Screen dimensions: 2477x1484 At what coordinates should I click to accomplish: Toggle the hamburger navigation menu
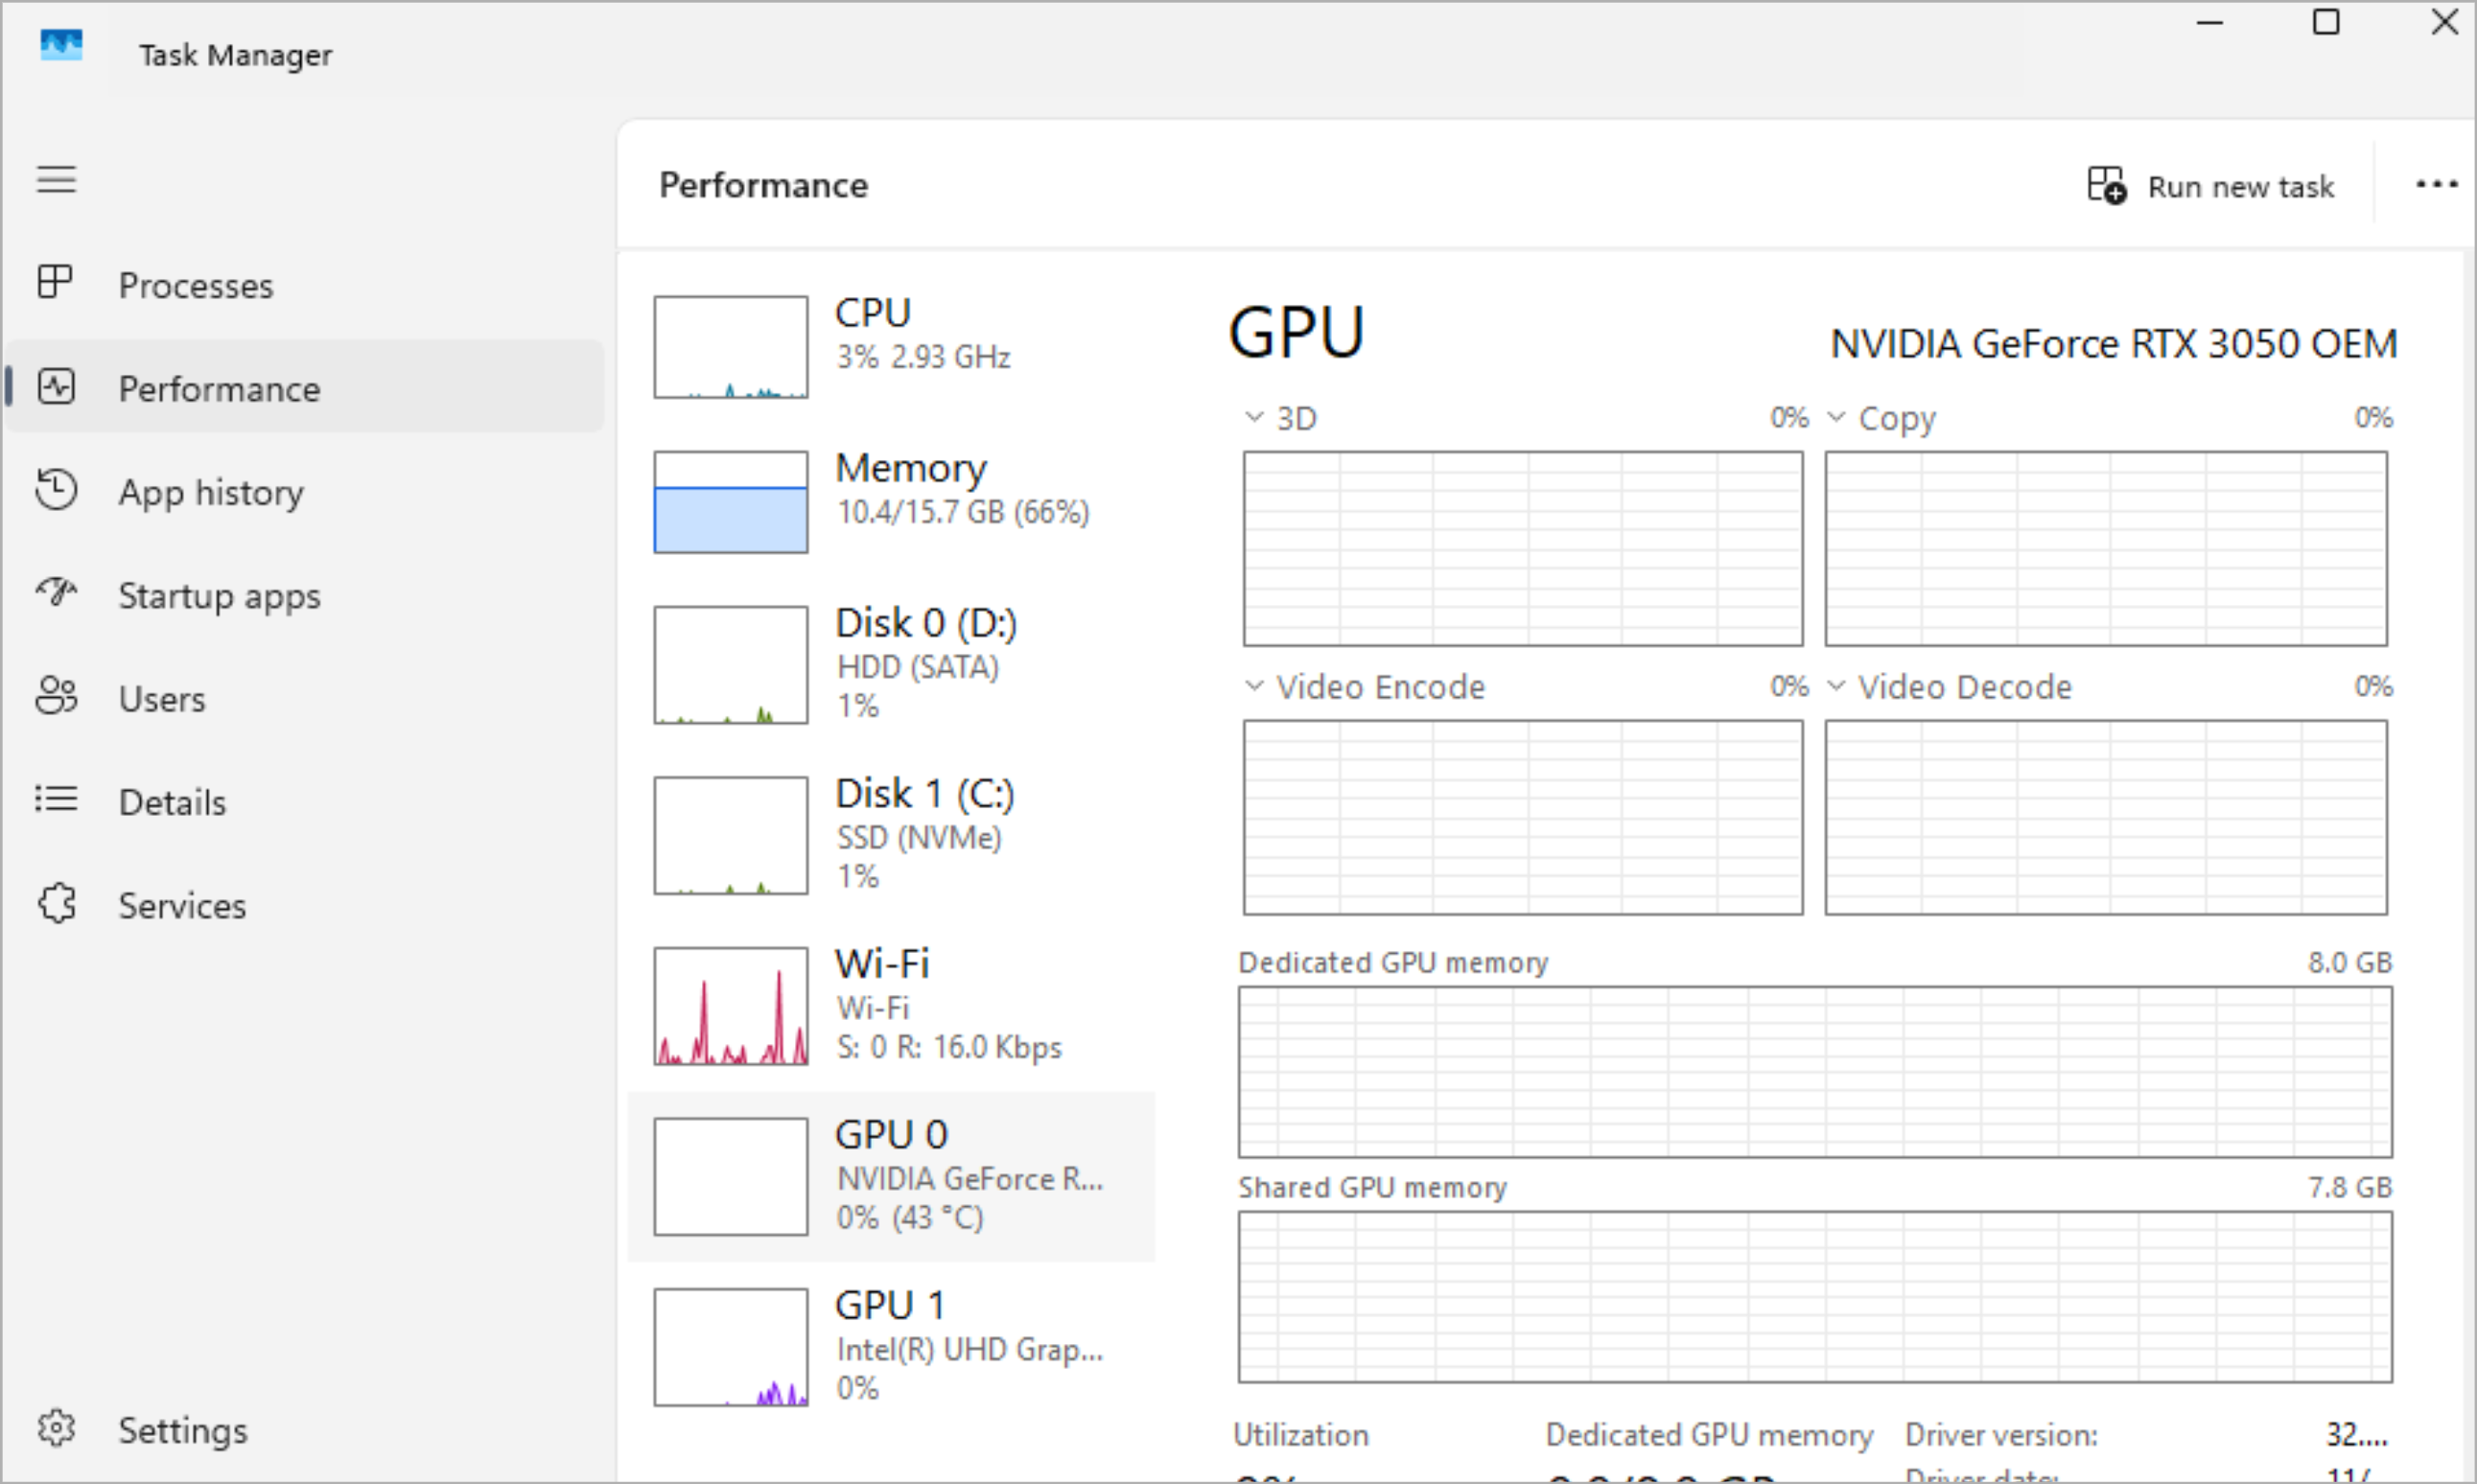[56, 179]
